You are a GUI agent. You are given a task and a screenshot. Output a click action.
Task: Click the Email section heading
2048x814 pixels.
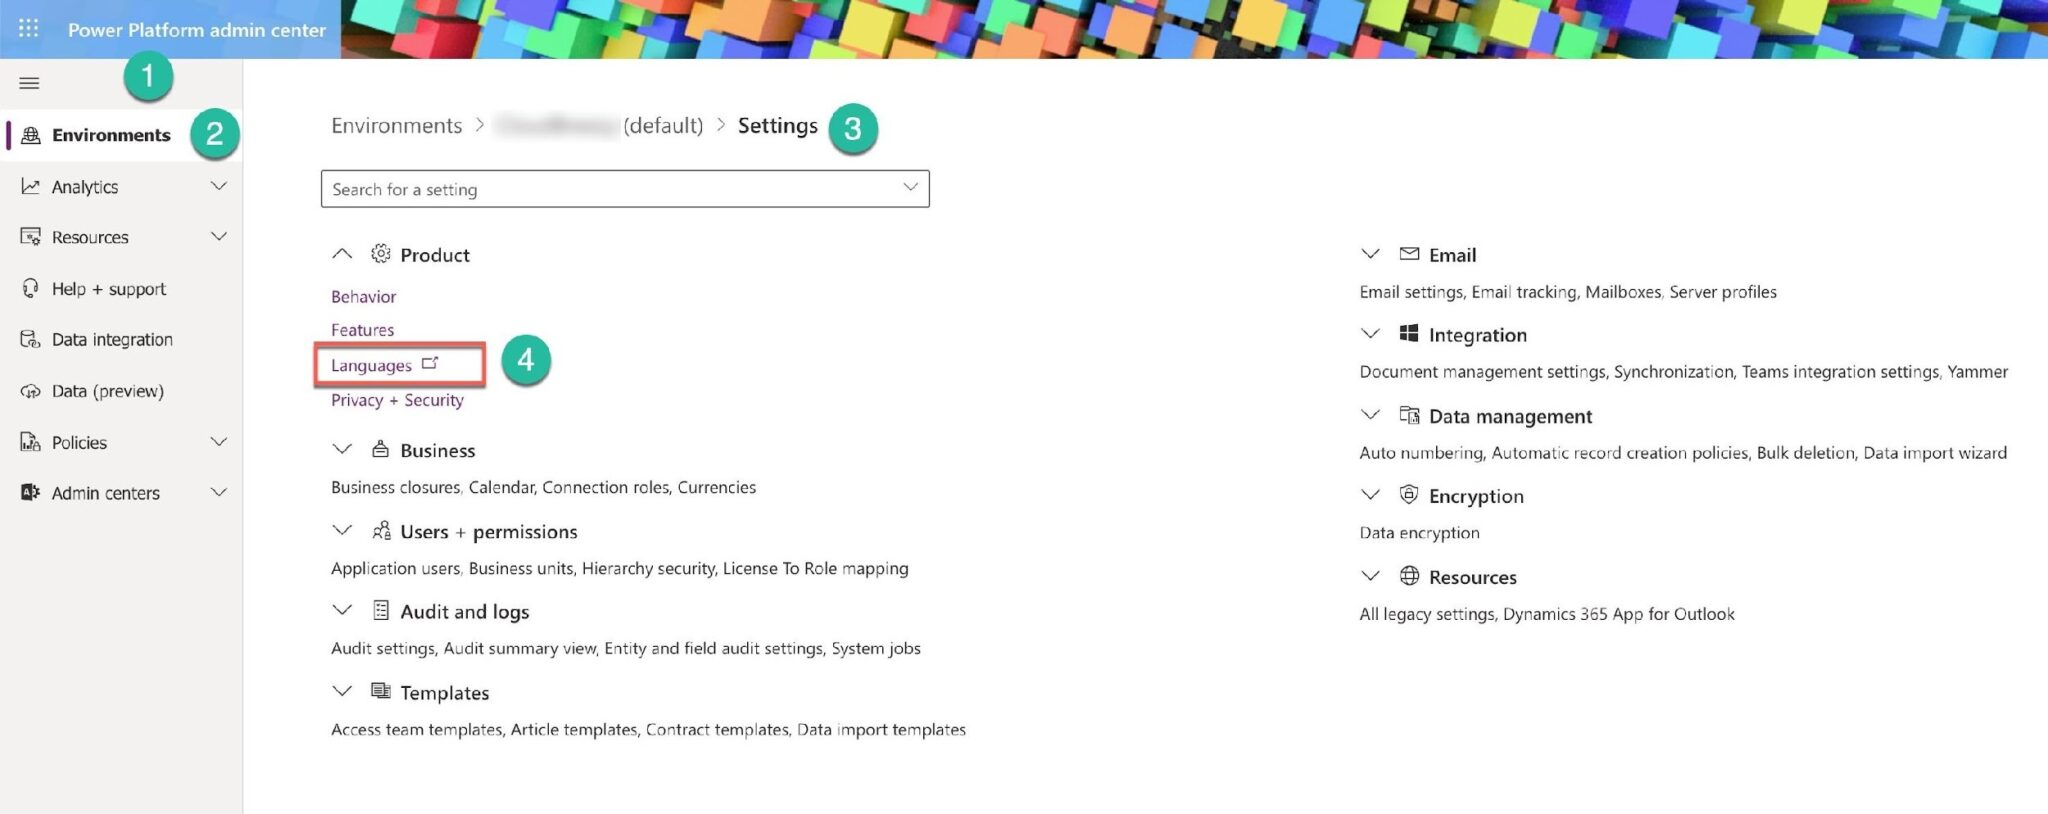click(x=1452, y=255)
